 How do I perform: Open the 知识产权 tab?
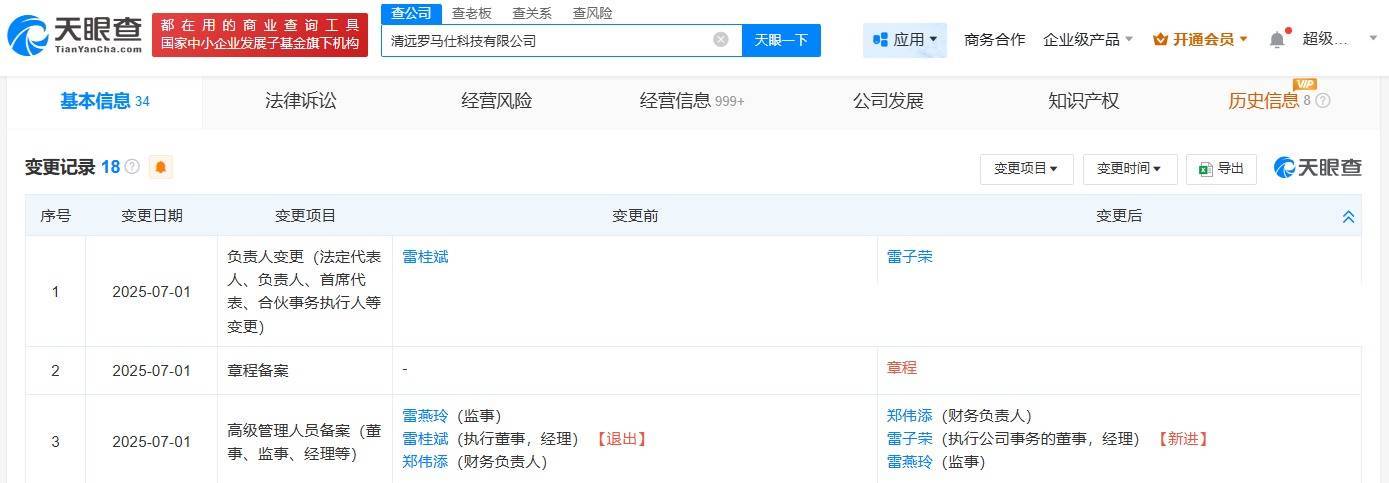pyautogui.click(x=1084, y=101)
